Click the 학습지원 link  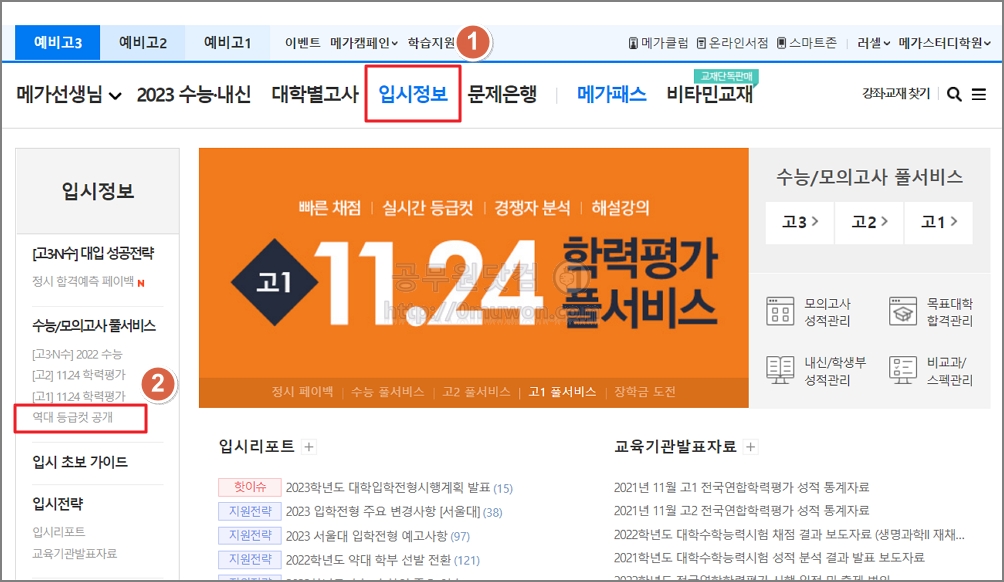pyautogui.click(x=431, y=43)
